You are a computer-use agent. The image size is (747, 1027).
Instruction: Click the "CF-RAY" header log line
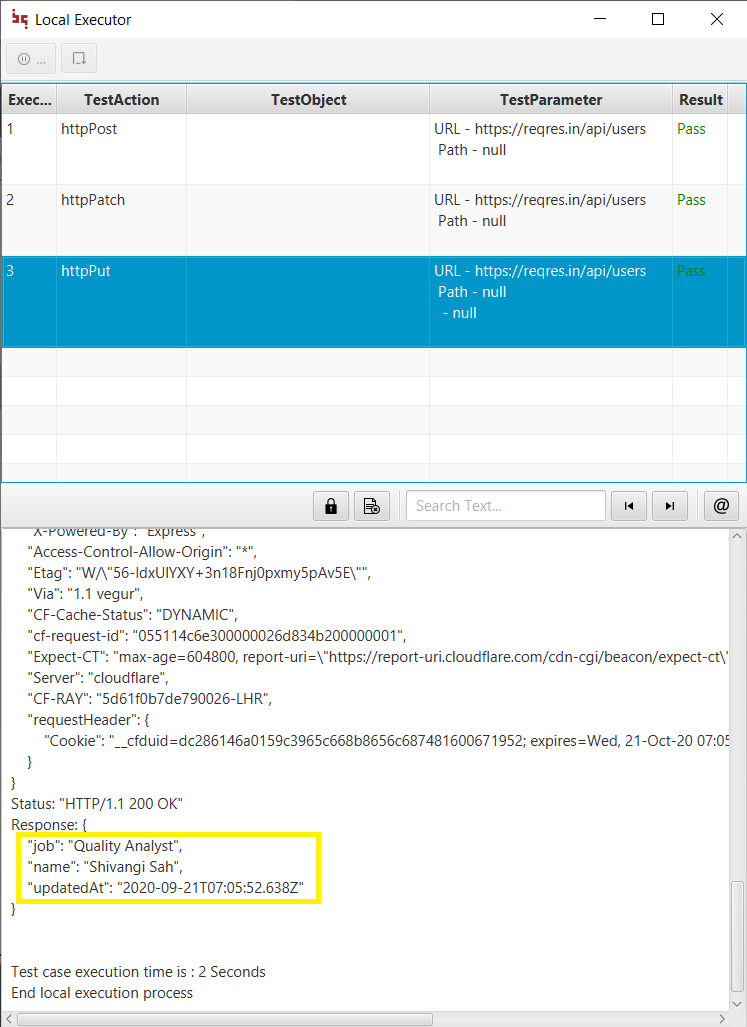pos(150,699)
